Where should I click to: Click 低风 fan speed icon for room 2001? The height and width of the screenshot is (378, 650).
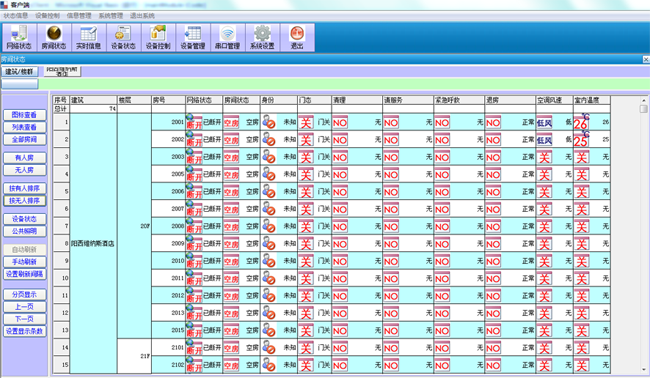[x=544, y=122]
